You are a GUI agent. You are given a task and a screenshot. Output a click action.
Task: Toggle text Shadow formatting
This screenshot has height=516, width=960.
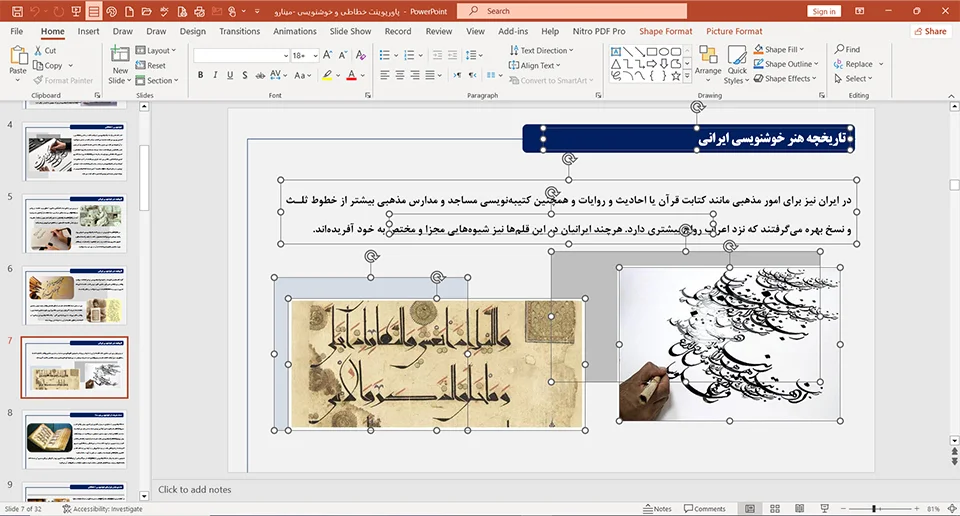[244, 75]
